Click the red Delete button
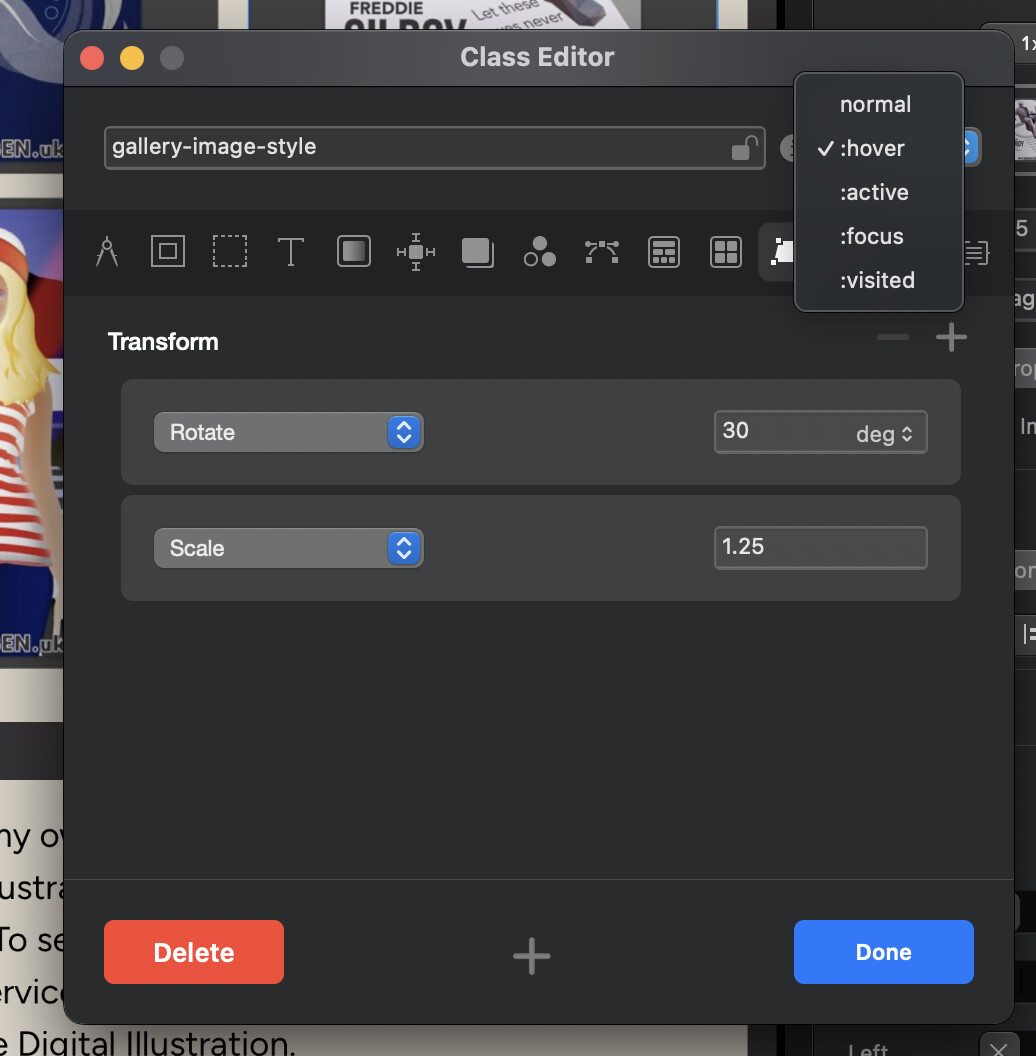 (194, 952)
